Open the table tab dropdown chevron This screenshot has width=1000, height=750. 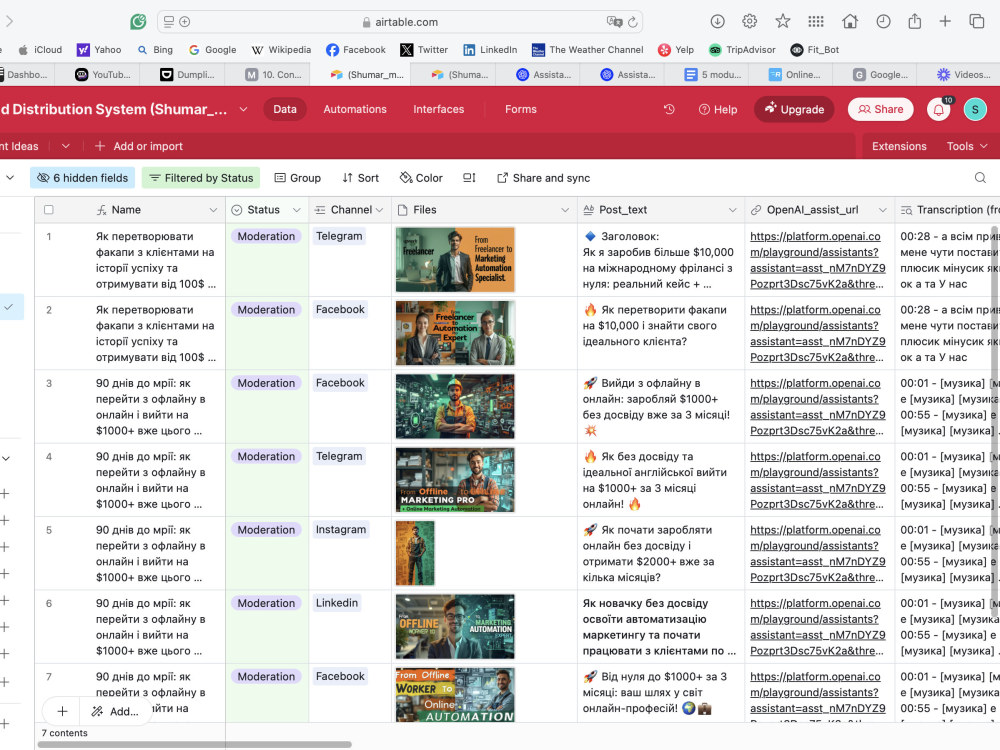[66, 146]
